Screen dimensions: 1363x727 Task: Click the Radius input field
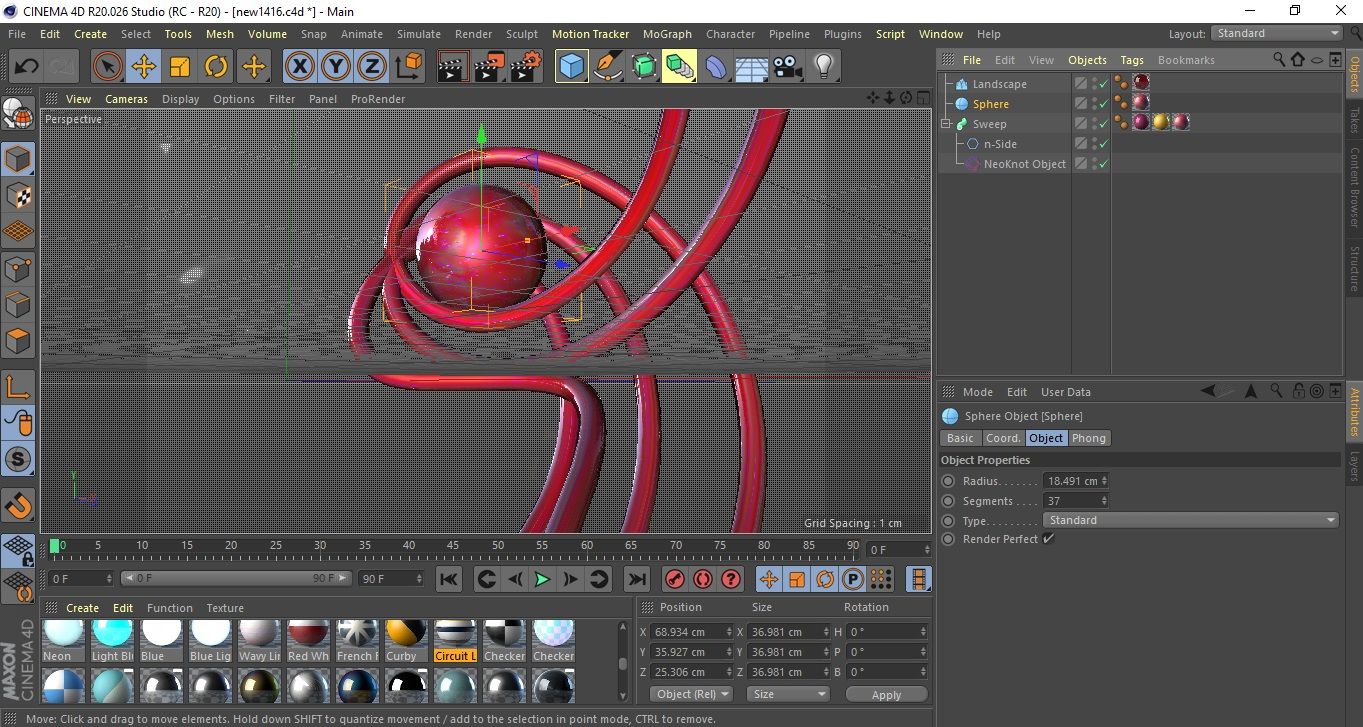click(x=1071, y=481)
